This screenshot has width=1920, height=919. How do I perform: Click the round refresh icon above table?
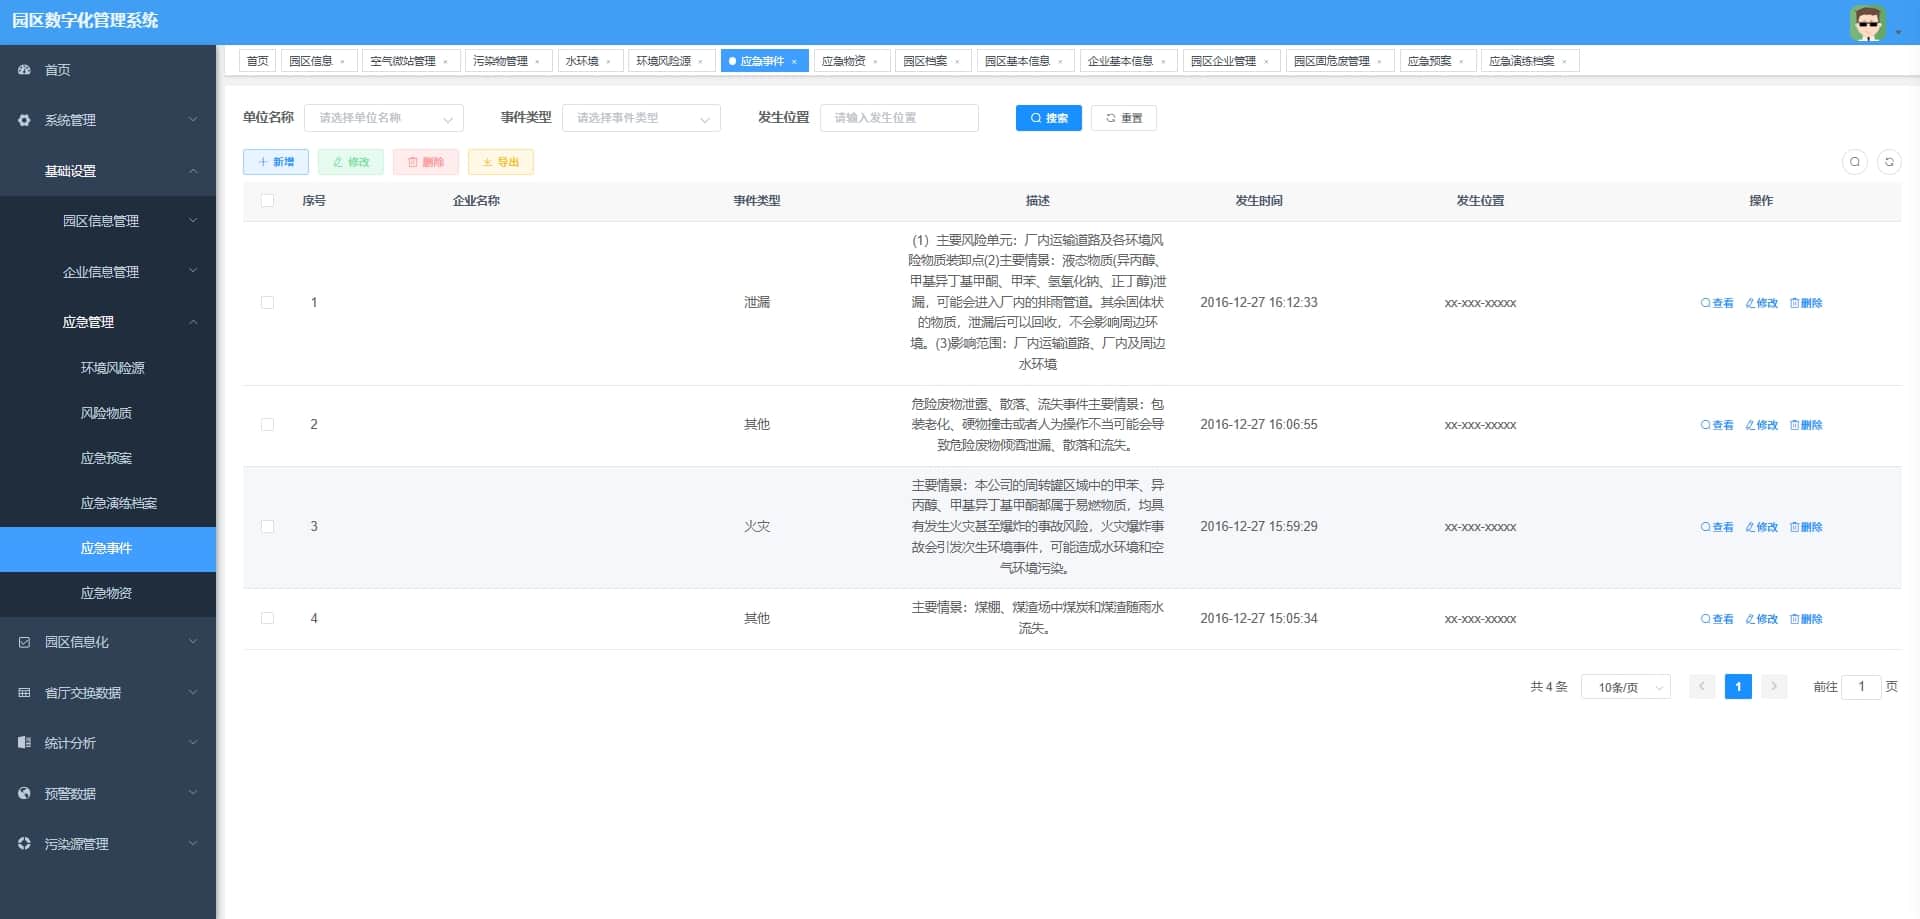(1889, 162)
